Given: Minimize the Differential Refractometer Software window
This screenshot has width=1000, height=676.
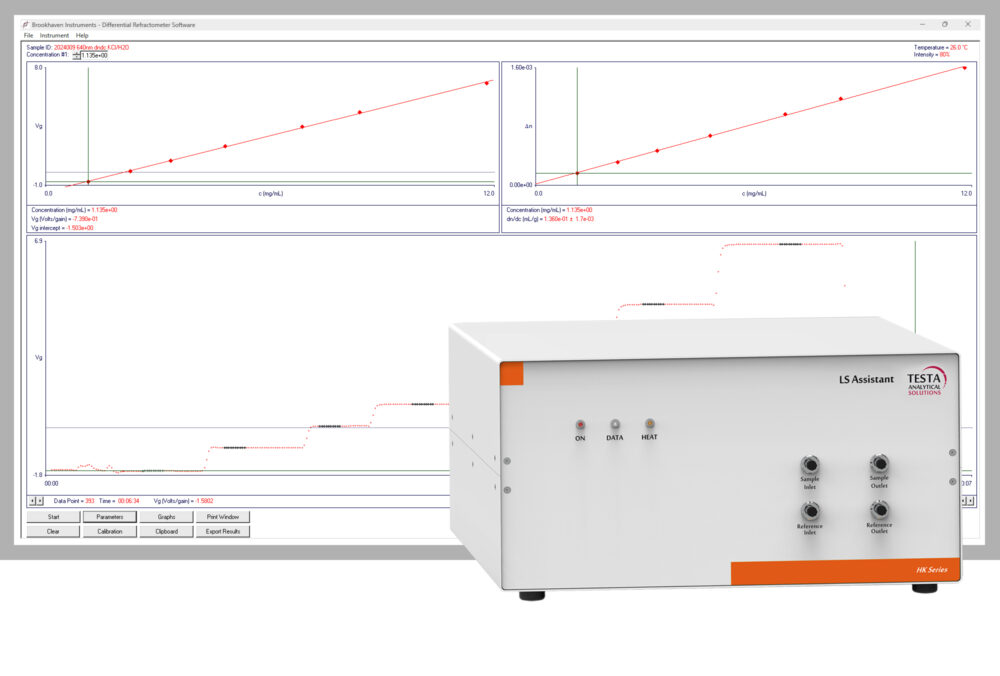Looking at the screenshot, I should point(922,25).
